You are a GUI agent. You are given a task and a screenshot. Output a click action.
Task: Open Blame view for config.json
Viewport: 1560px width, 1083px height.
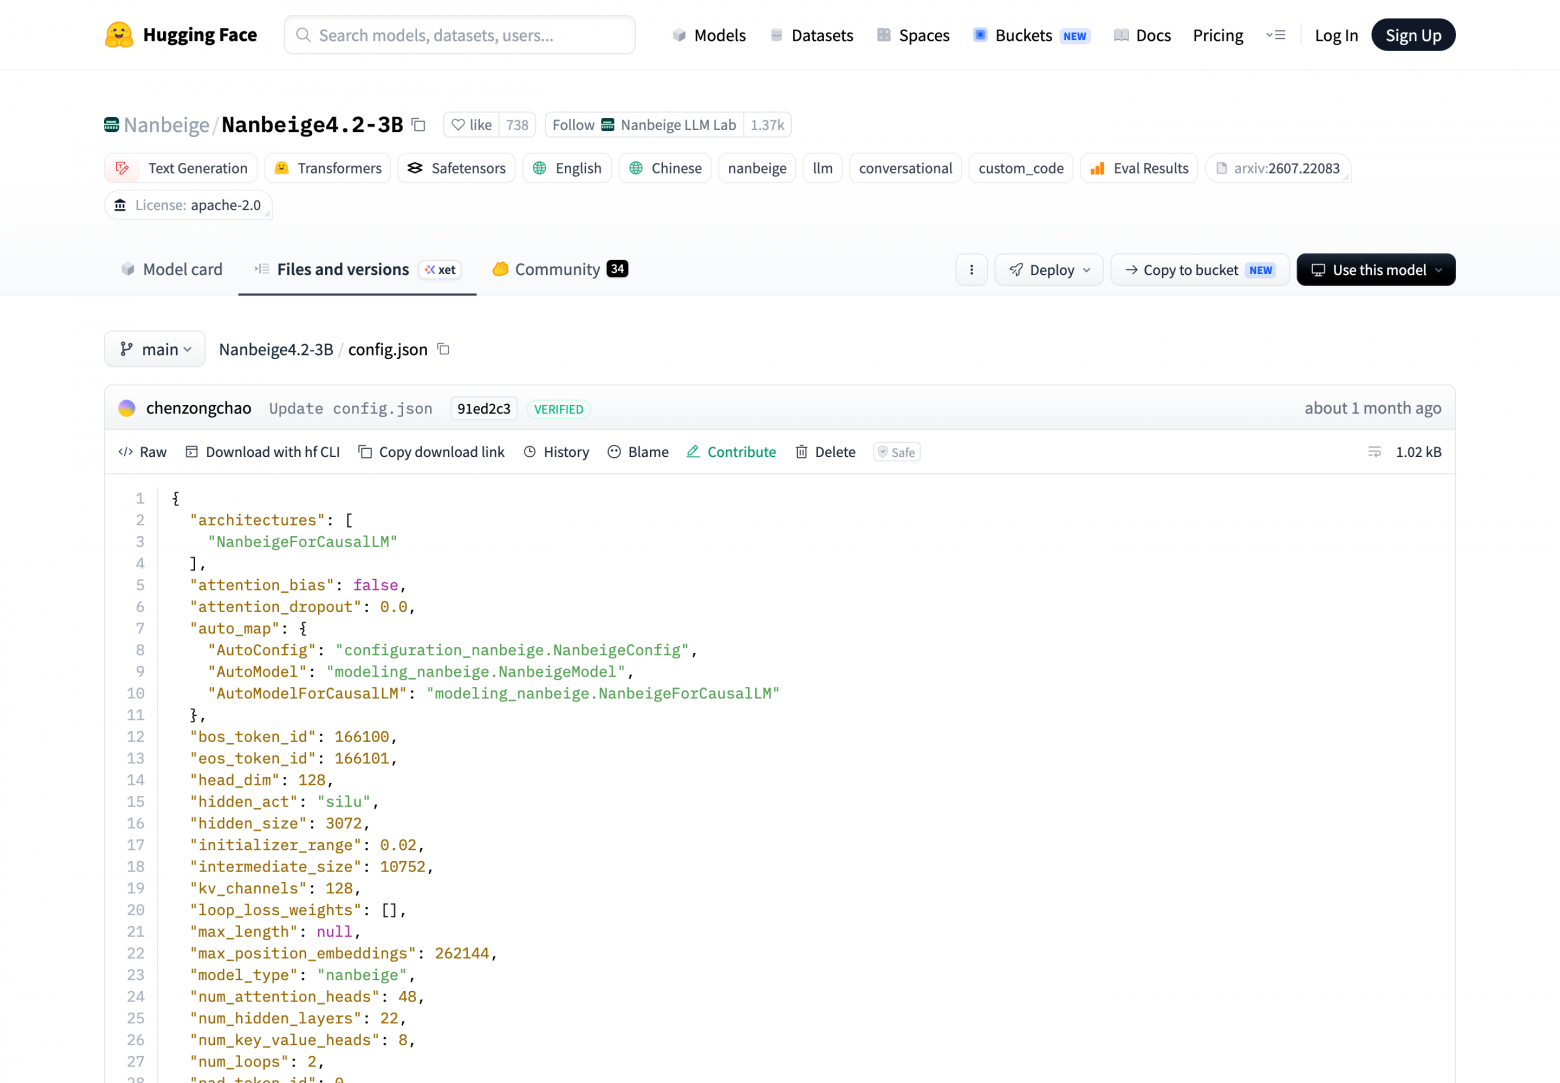pos(638,452)
